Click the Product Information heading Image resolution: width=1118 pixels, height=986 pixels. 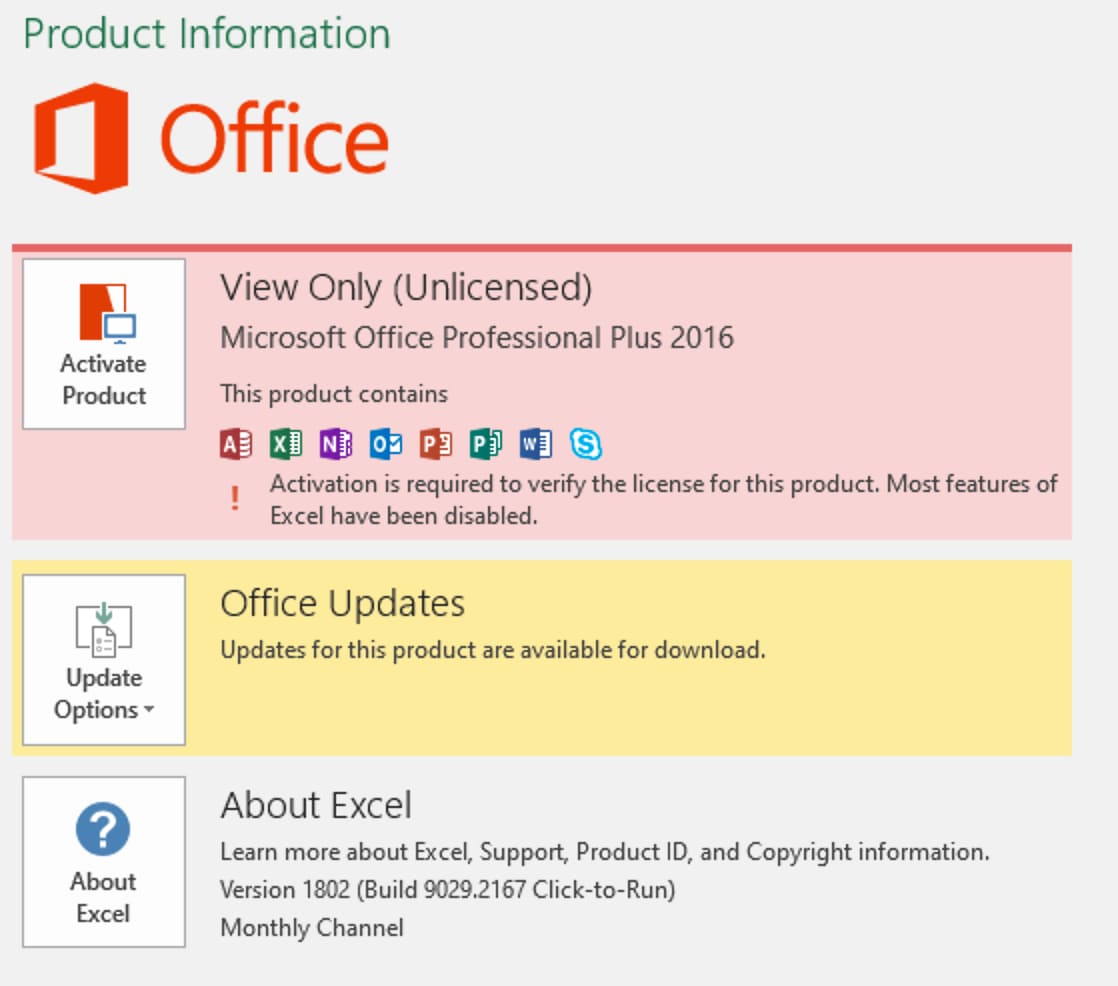pos(207,34)
